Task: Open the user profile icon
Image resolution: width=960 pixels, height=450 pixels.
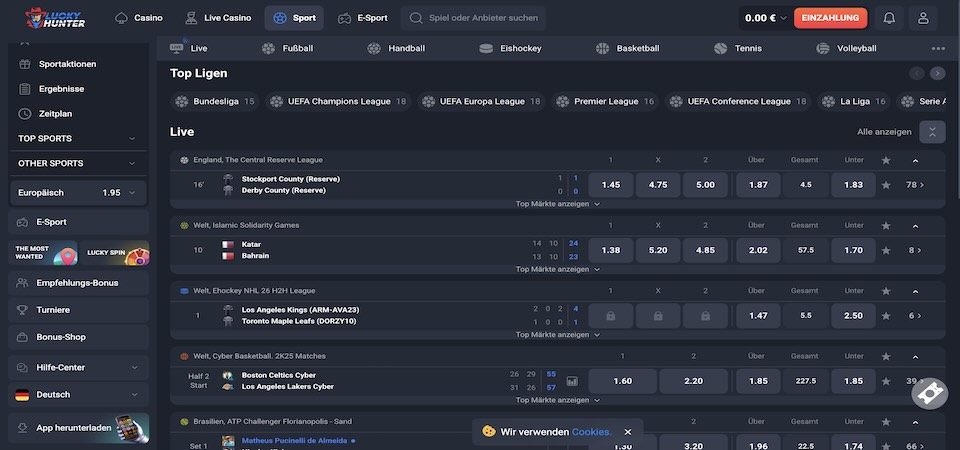Action: [923, 18]
